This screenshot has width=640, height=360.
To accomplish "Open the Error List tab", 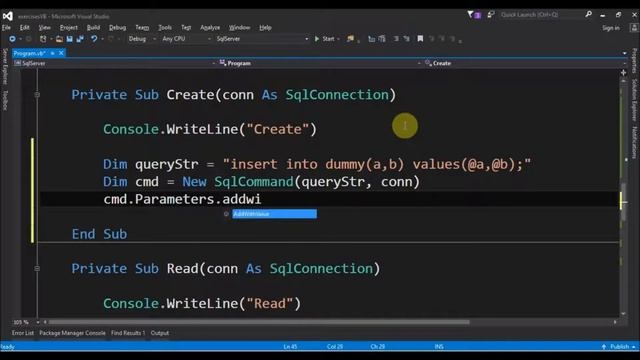I will point(23,333).
